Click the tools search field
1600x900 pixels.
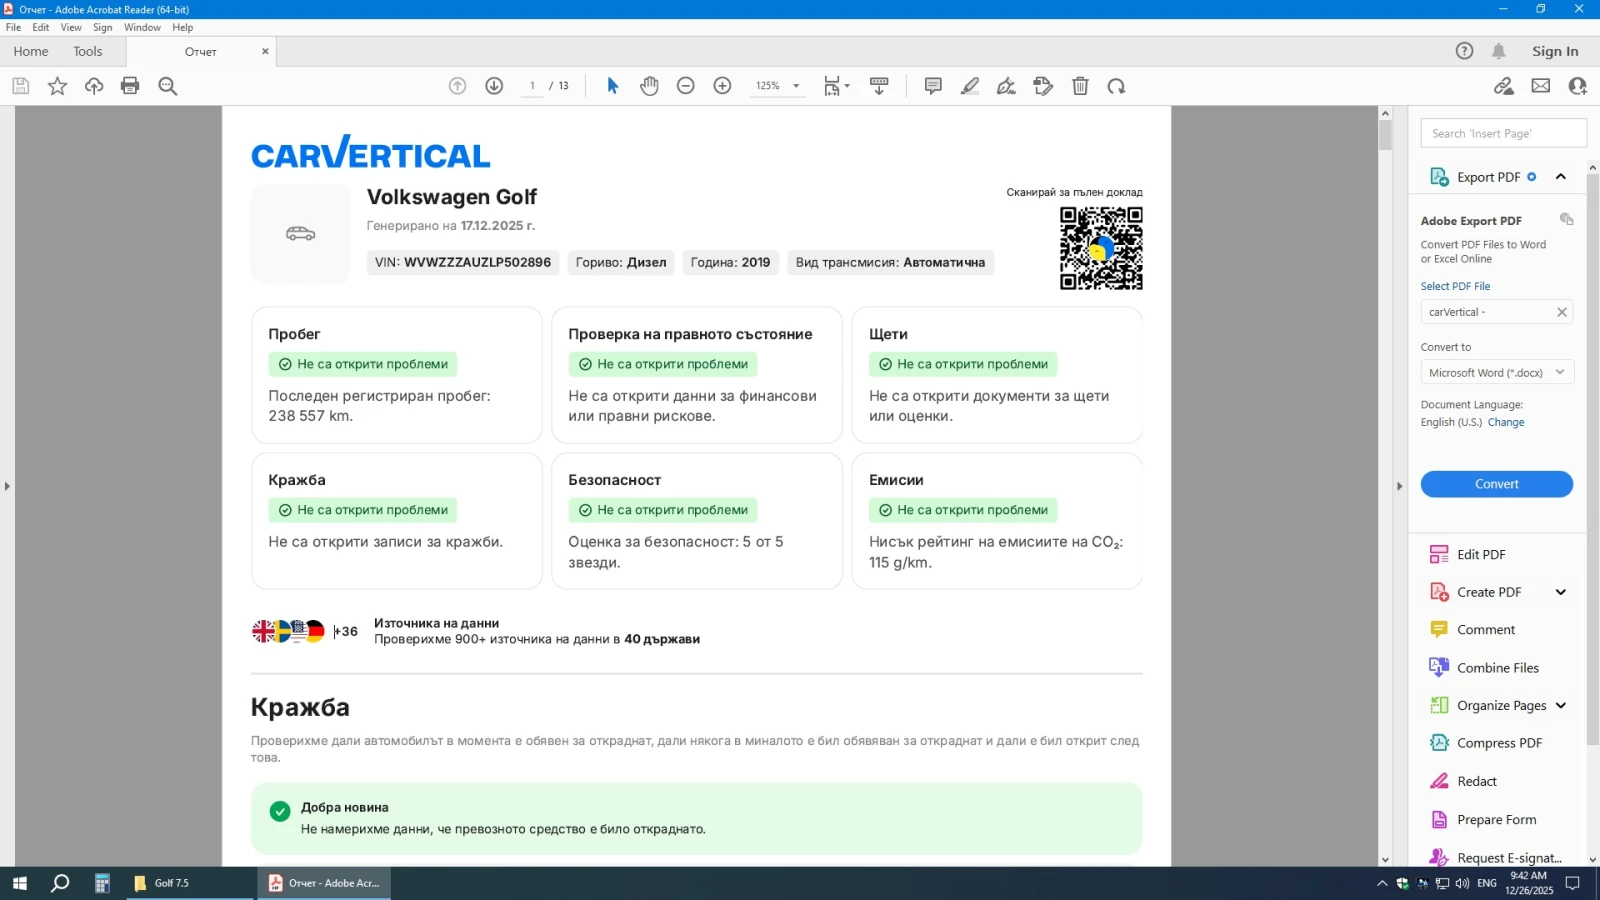(1503, 133)
